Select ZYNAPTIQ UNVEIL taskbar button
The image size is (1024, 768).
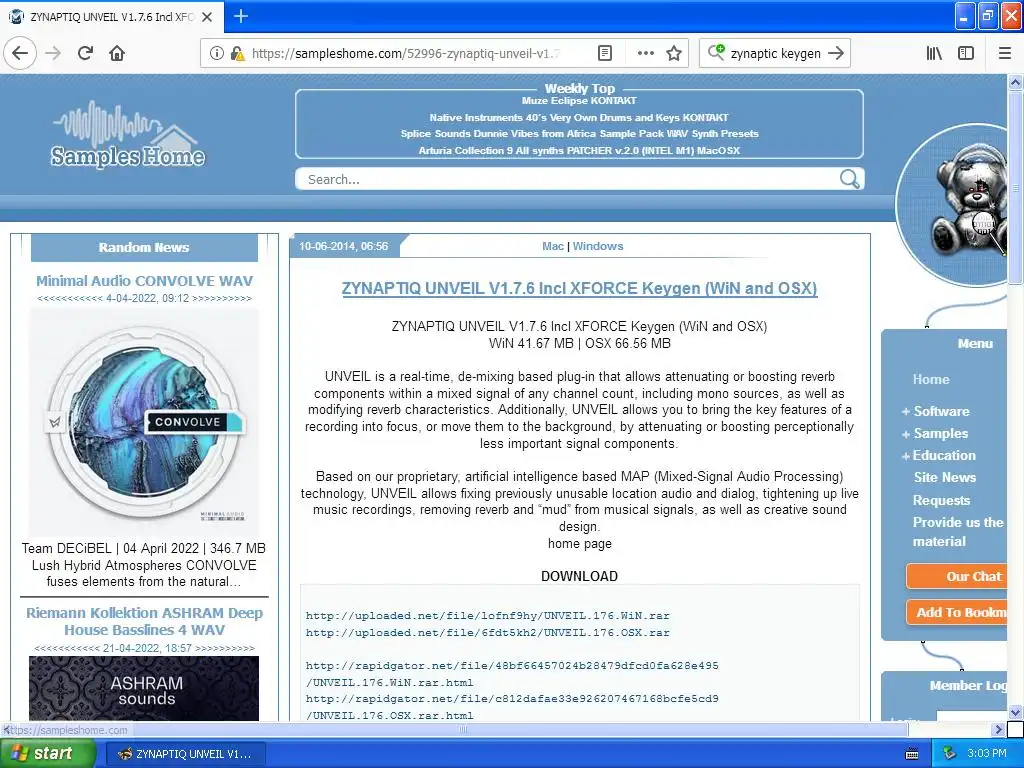pos(185,754)
